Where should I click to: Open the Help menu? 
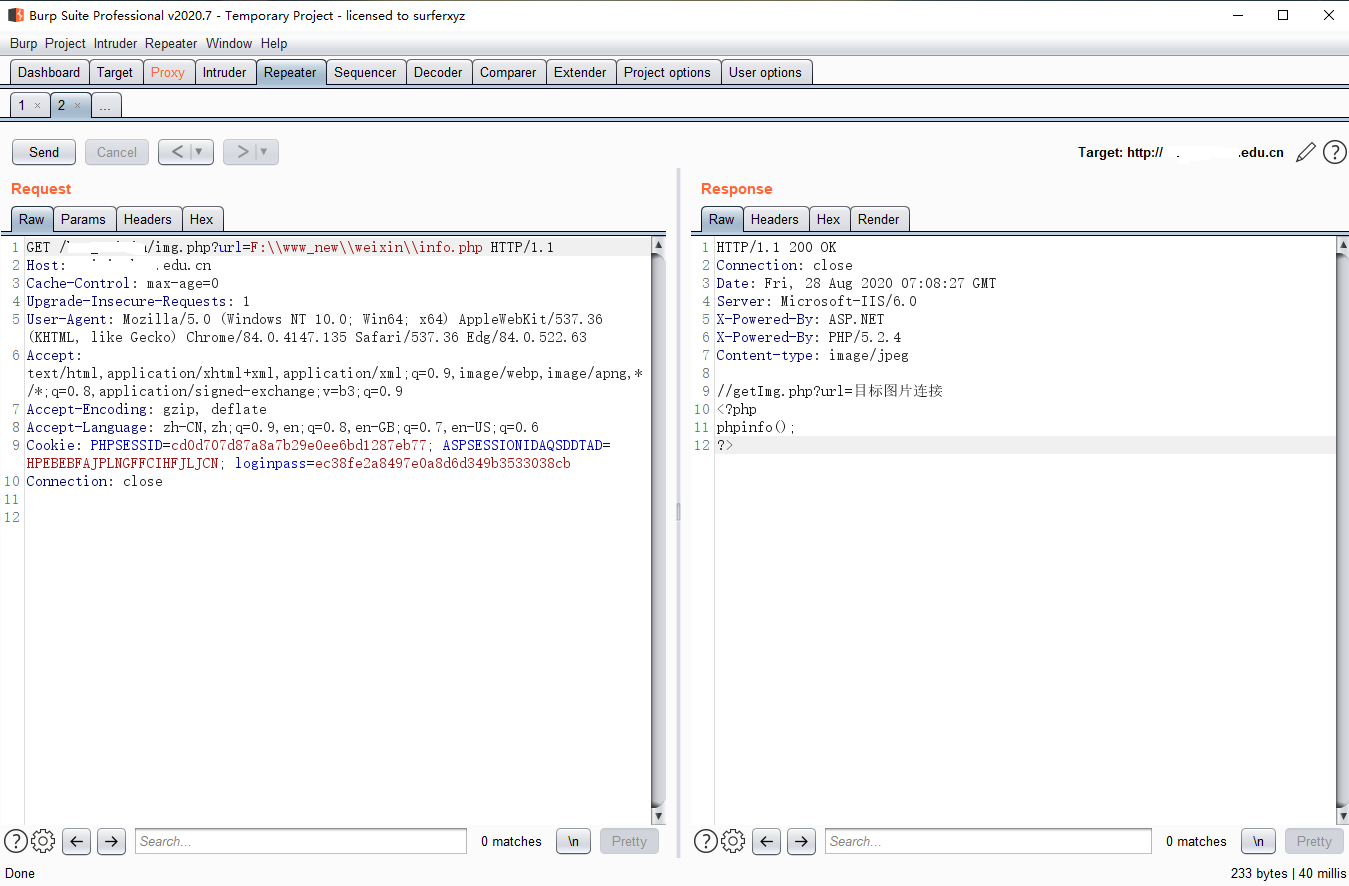274,43
